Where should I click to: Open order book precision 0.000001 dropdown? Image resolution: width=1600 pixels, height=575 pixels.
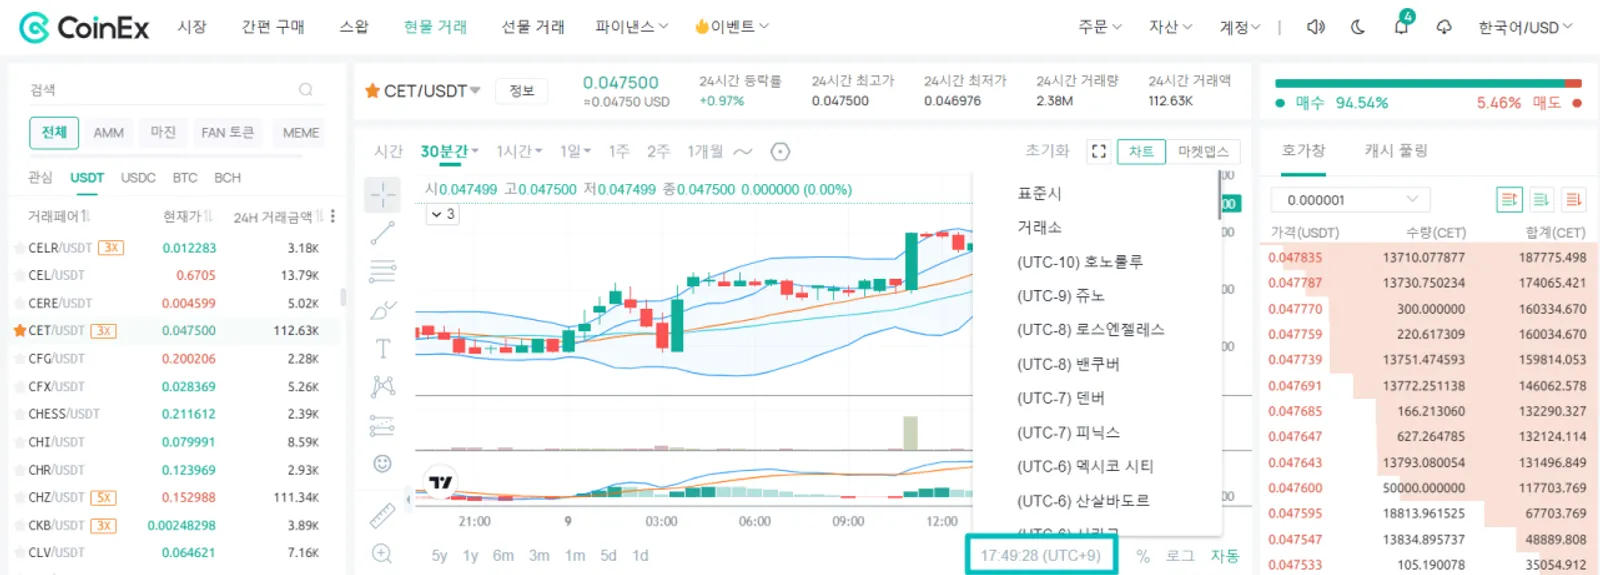pyautogui.click(x=1352, y=200)
